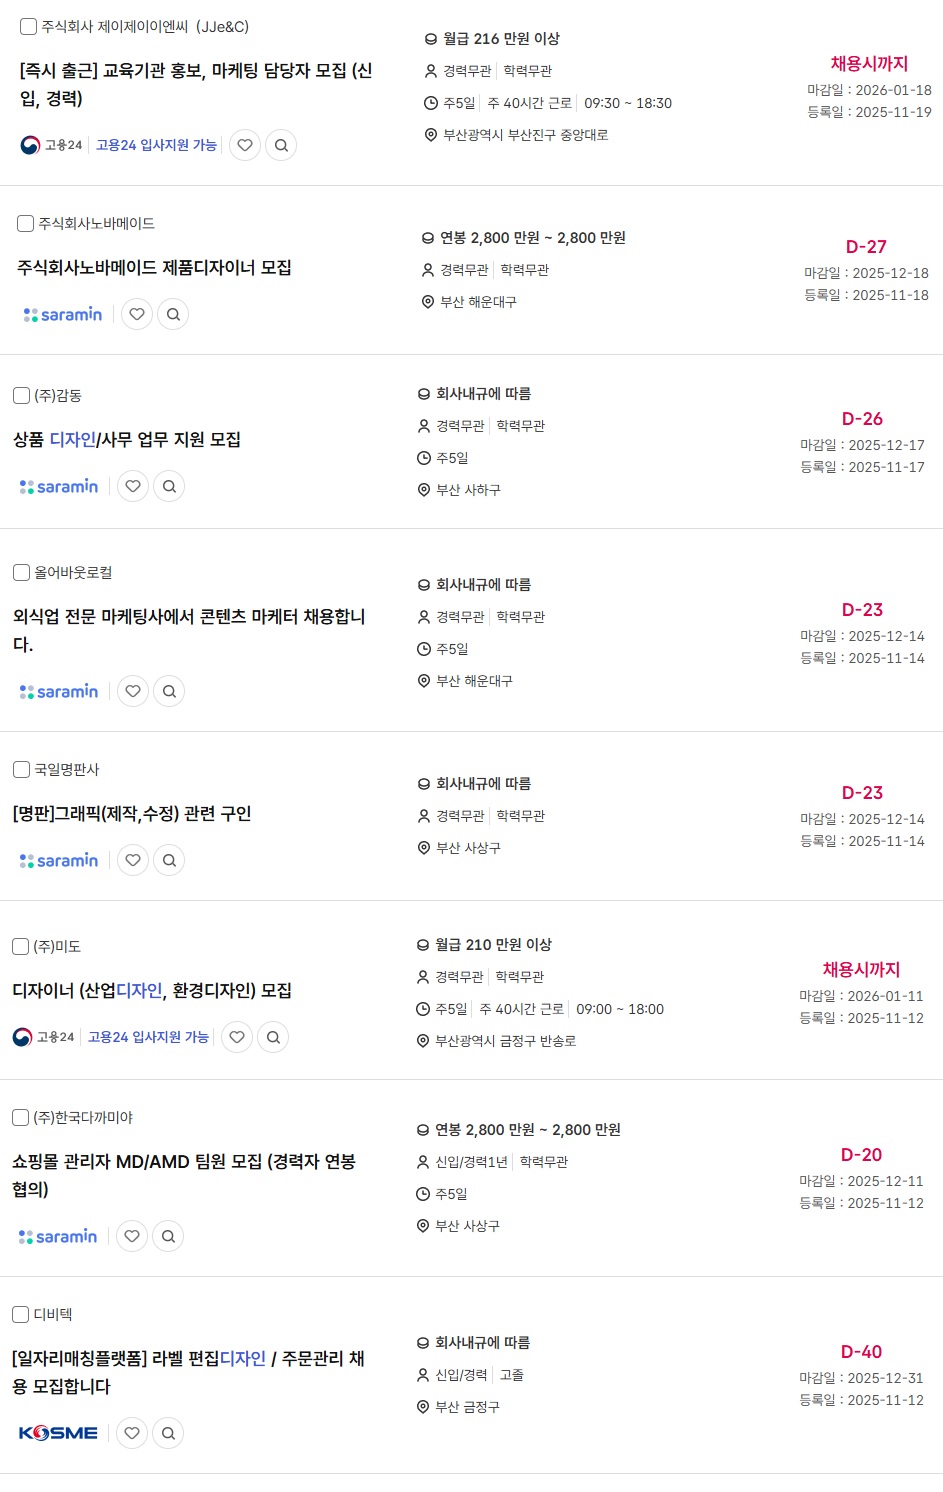Click heart icon for 국일명판 job posting
Viewport: 943px width, 1492px height.
point(133,860)
